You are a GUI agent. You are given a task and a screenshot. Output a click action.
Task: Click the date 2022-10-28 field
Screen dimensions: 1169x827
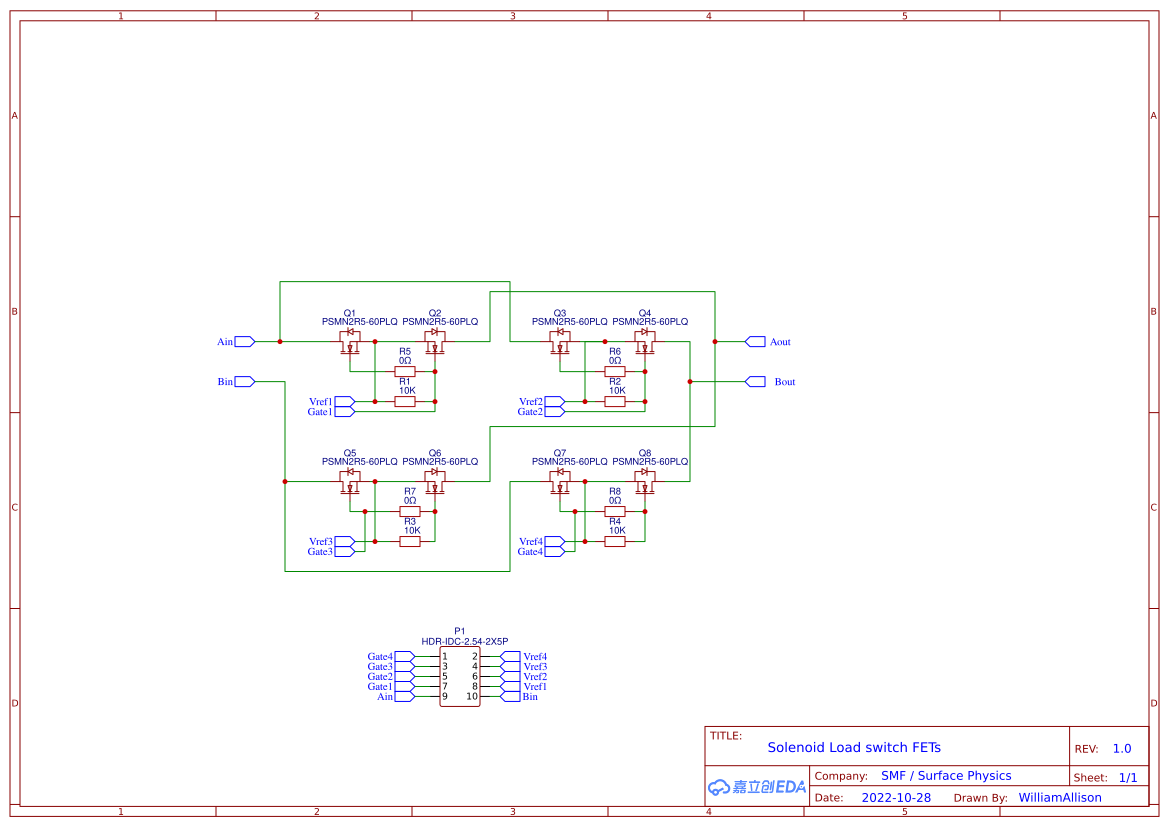896,797
